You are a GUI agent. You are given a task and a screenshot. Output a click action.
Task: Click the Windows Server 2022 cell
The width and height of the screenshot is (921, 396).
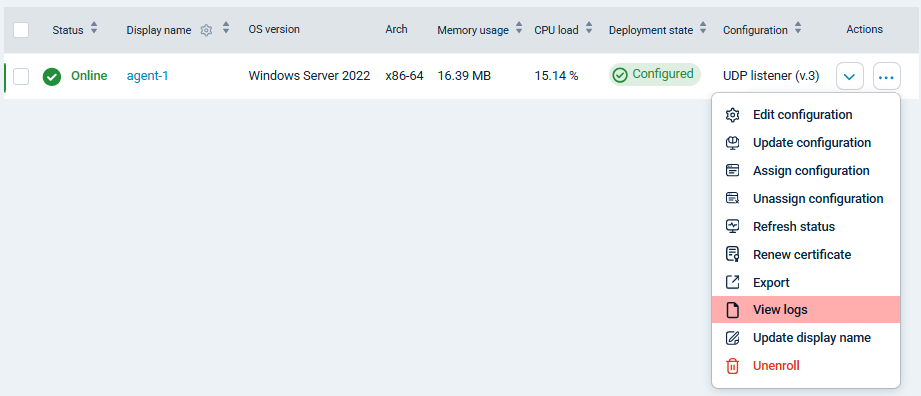click(x=310, y=76)
